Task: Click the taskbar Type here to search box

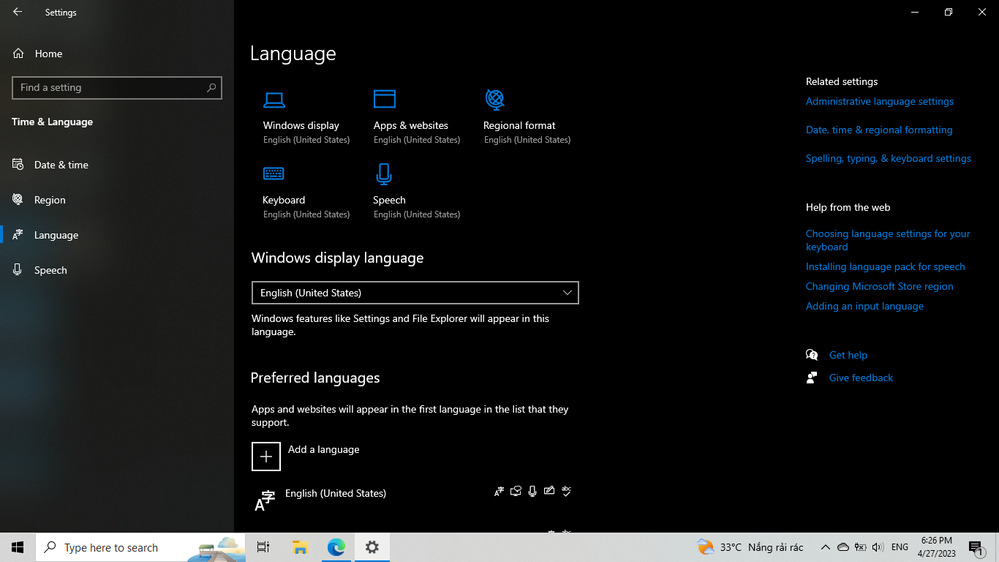Action: click(140, 547)
